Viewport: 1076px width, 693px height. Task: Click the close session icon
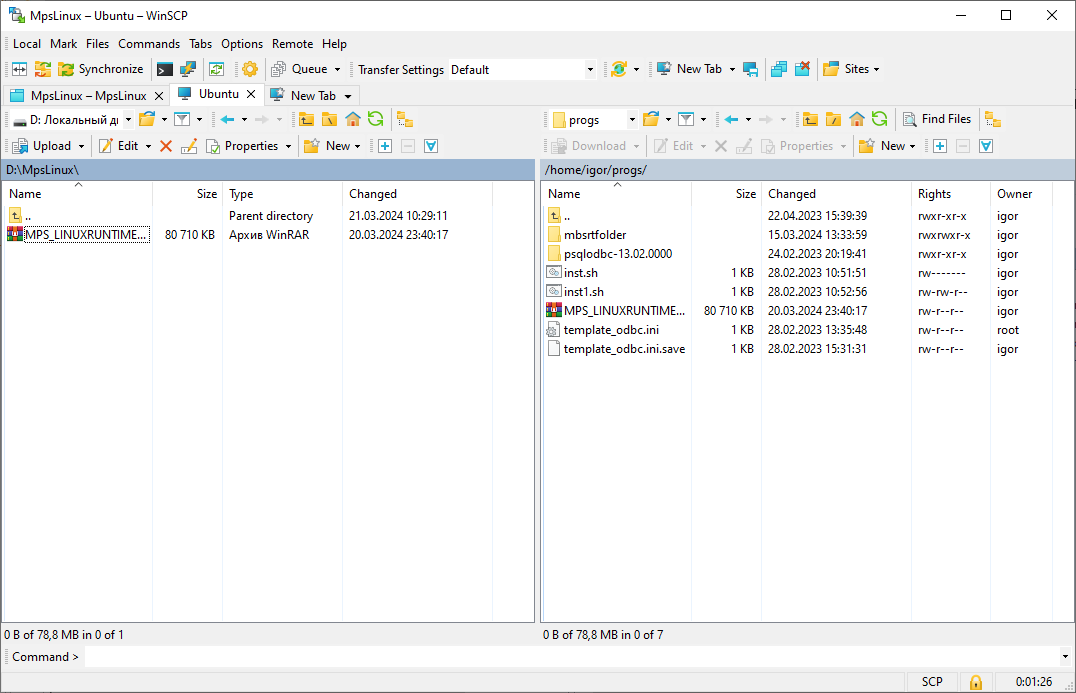tap(802, 69)
